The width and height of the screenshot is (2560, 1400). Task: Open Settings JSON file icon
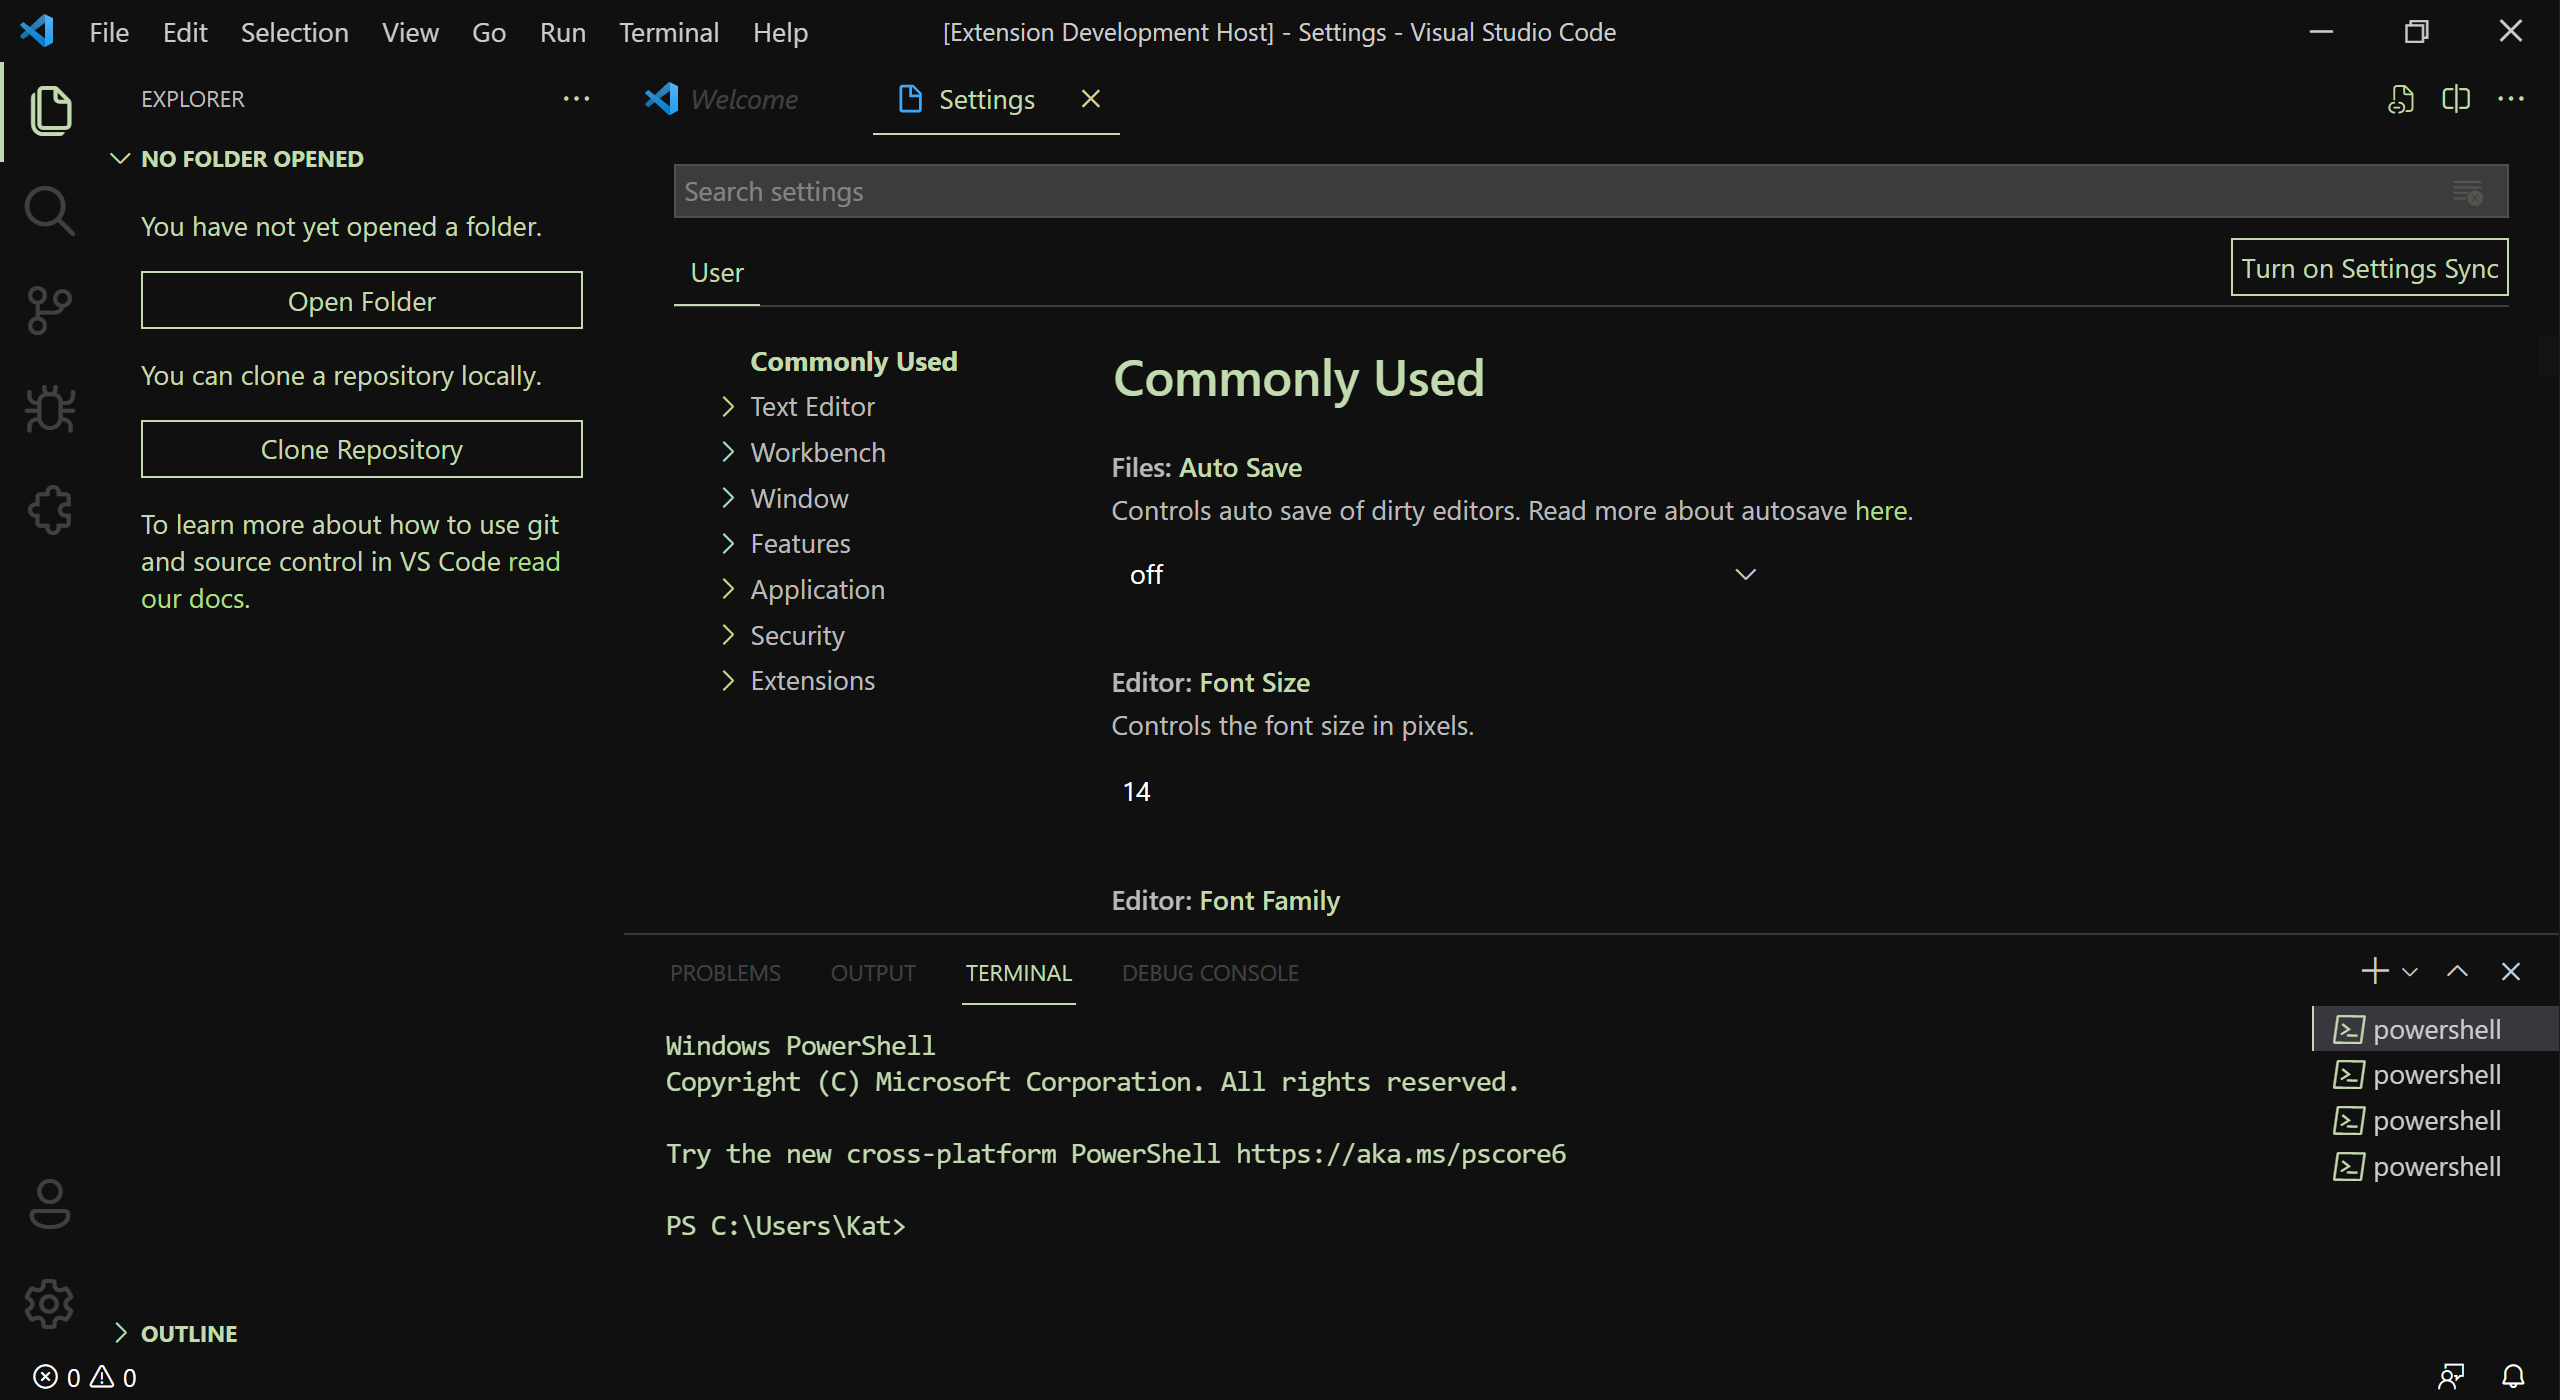2401,99
